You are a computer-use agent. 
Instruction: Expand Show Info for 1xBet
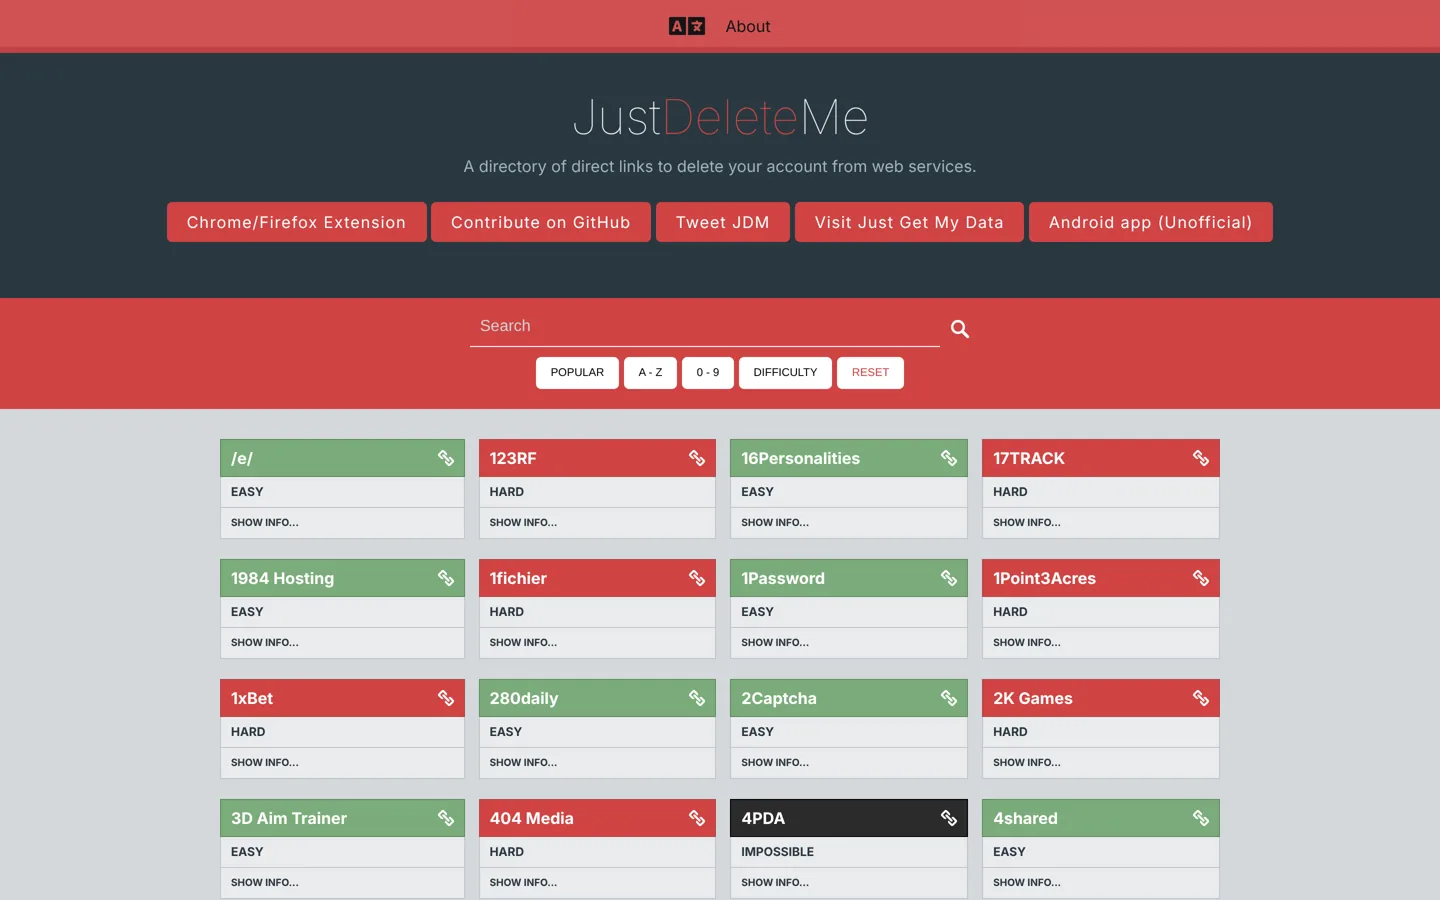coord(265,763)
